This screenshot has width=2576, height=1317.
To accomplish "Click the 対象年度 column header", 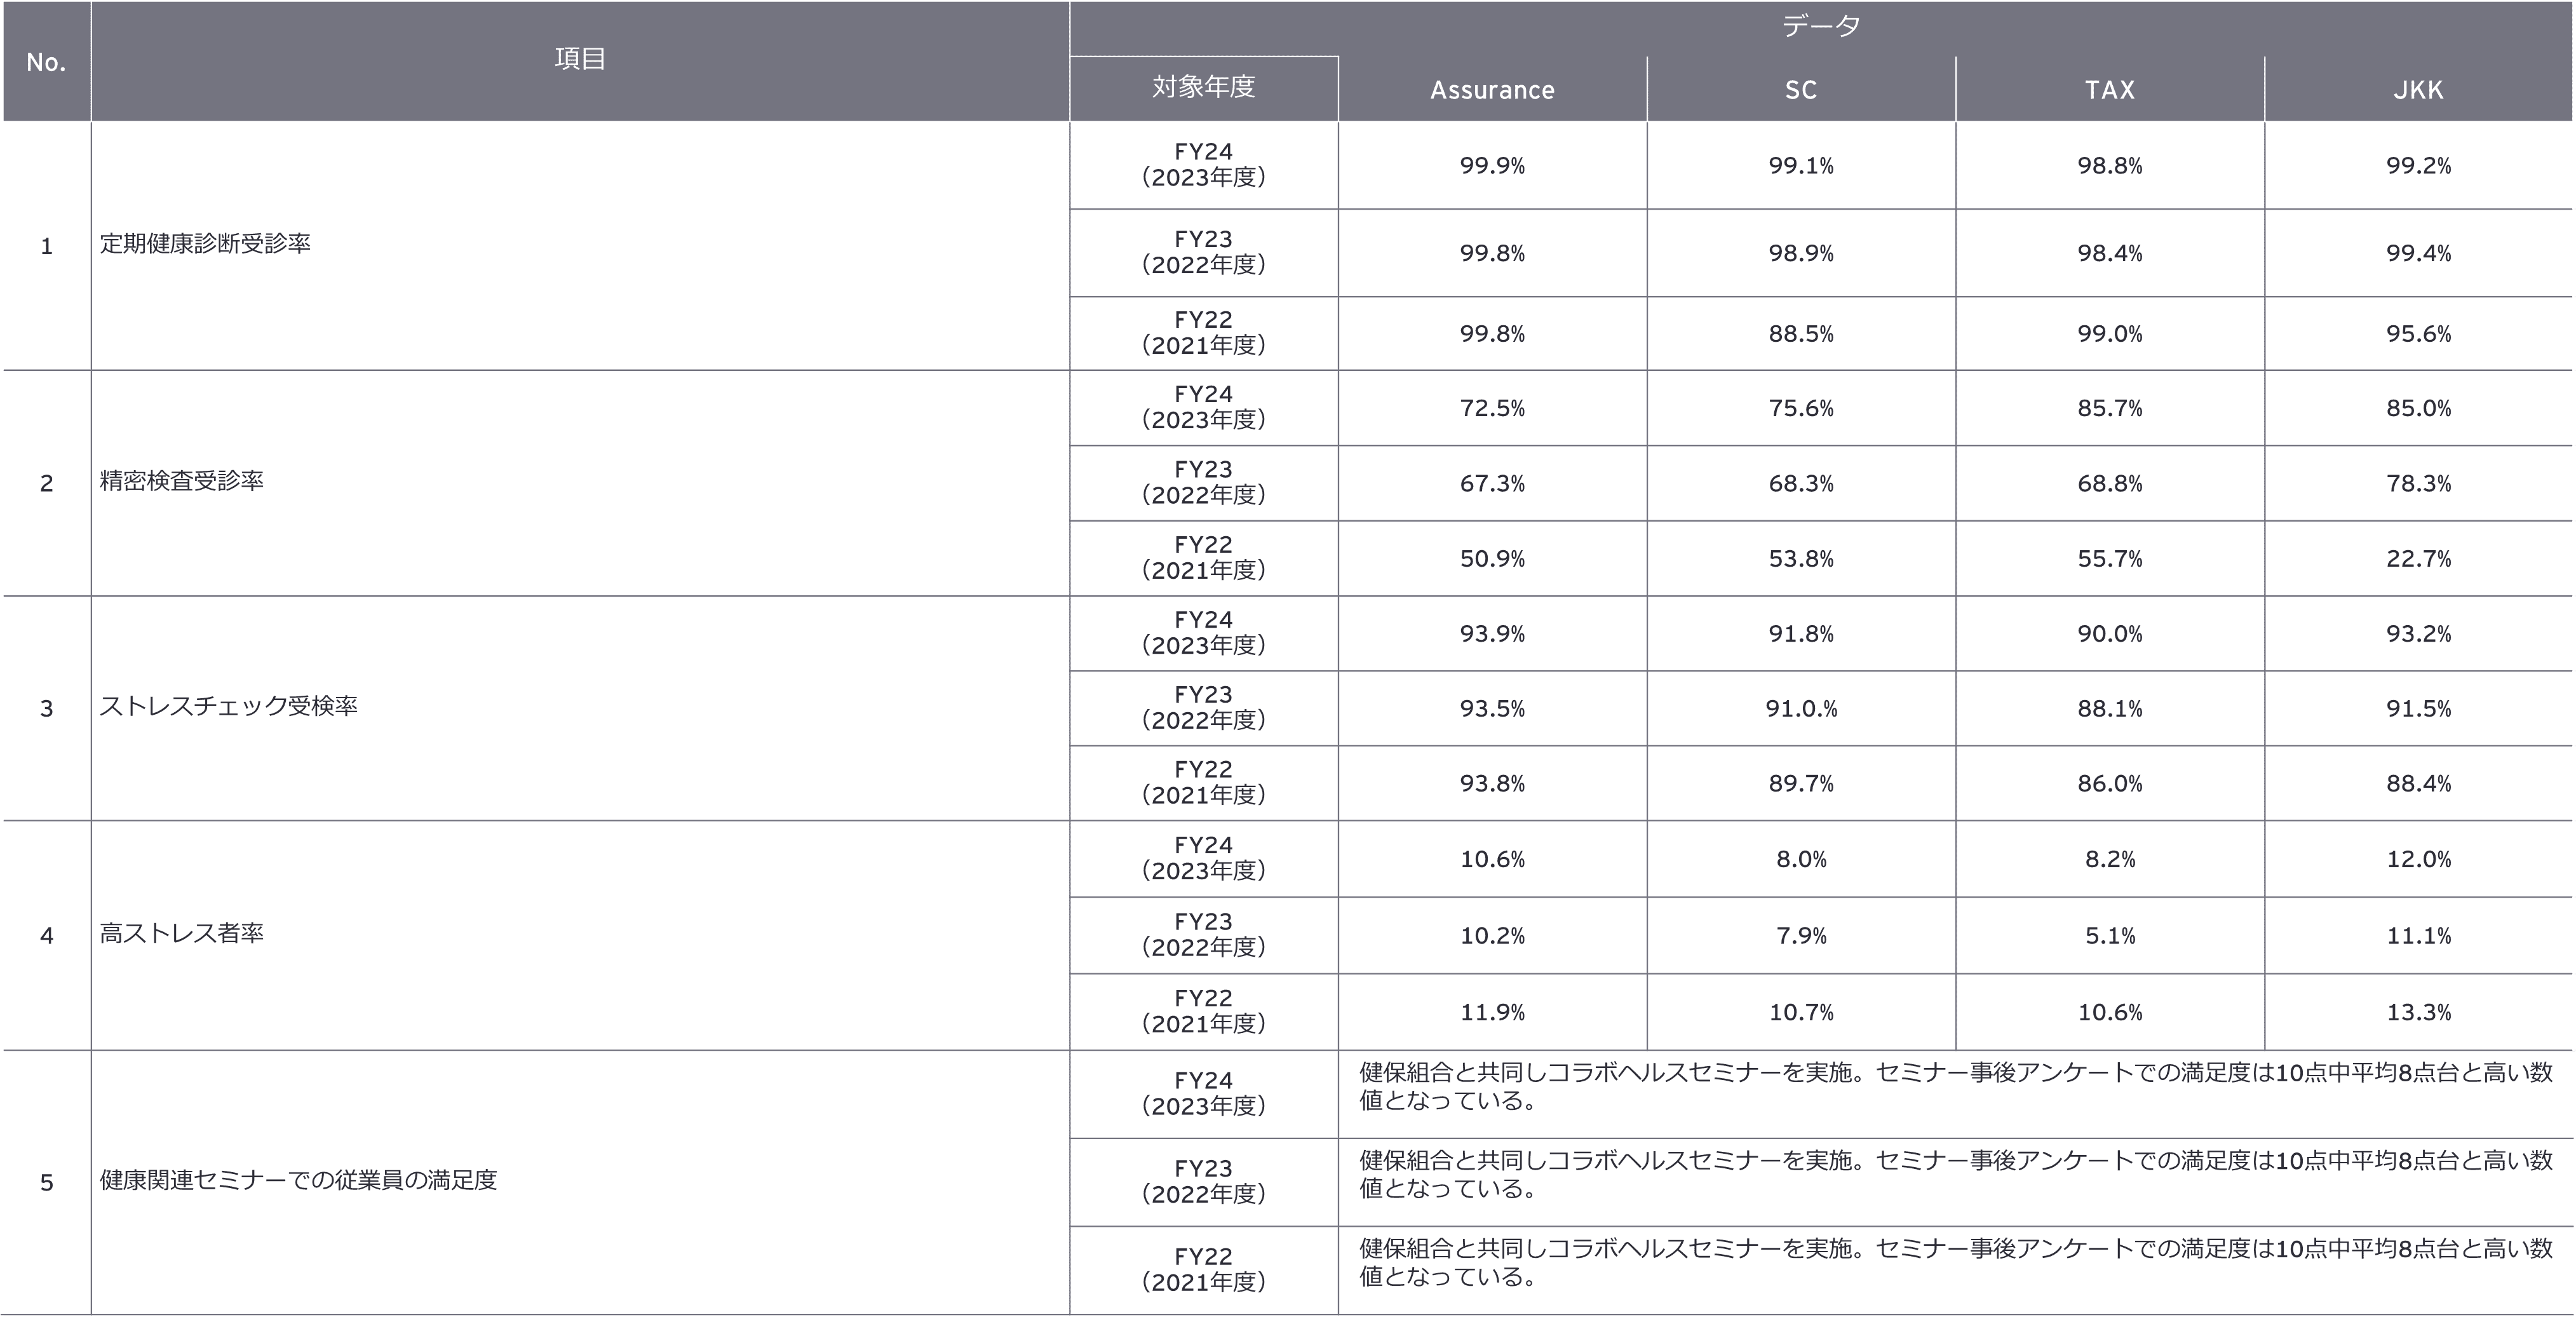I will [x=1203, y=87].
